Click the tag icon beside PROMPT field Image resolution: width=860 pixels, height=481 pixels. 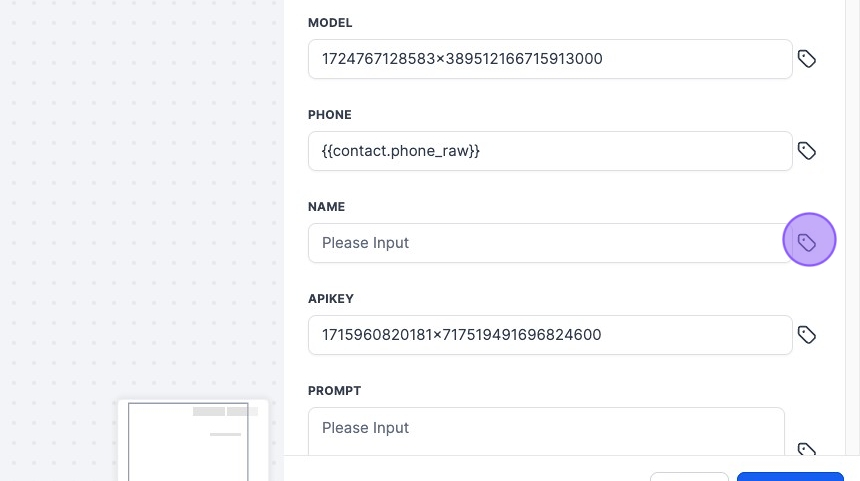[807, 450]
